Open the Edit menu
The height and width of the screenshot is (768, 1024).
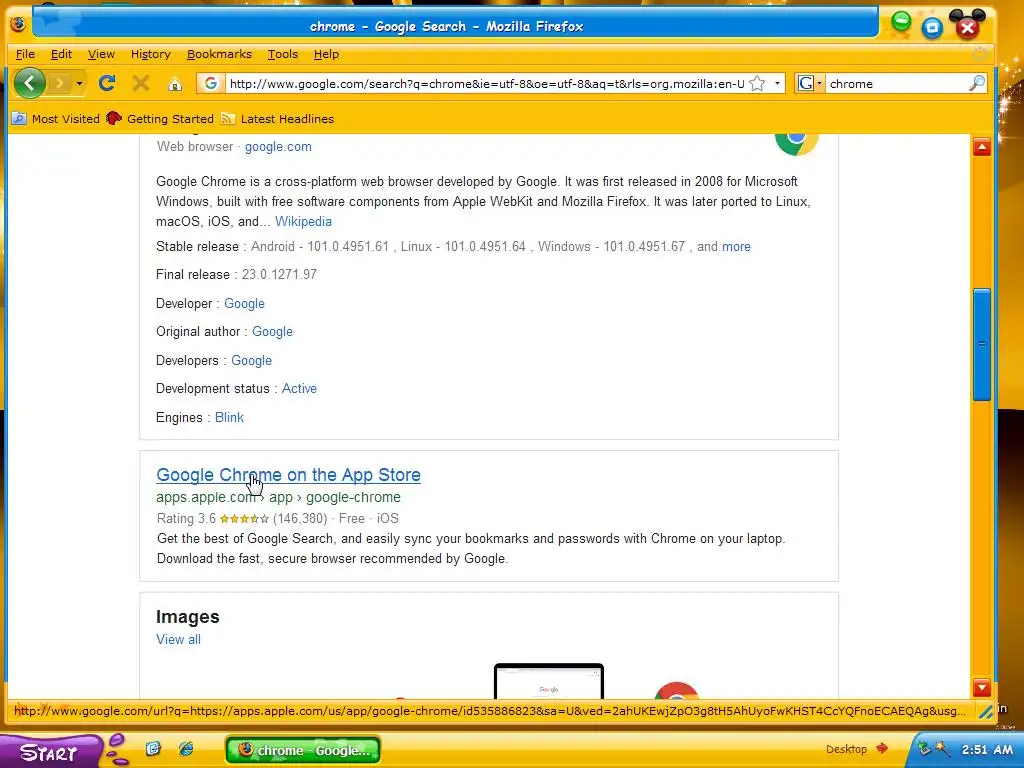[61, 54]
